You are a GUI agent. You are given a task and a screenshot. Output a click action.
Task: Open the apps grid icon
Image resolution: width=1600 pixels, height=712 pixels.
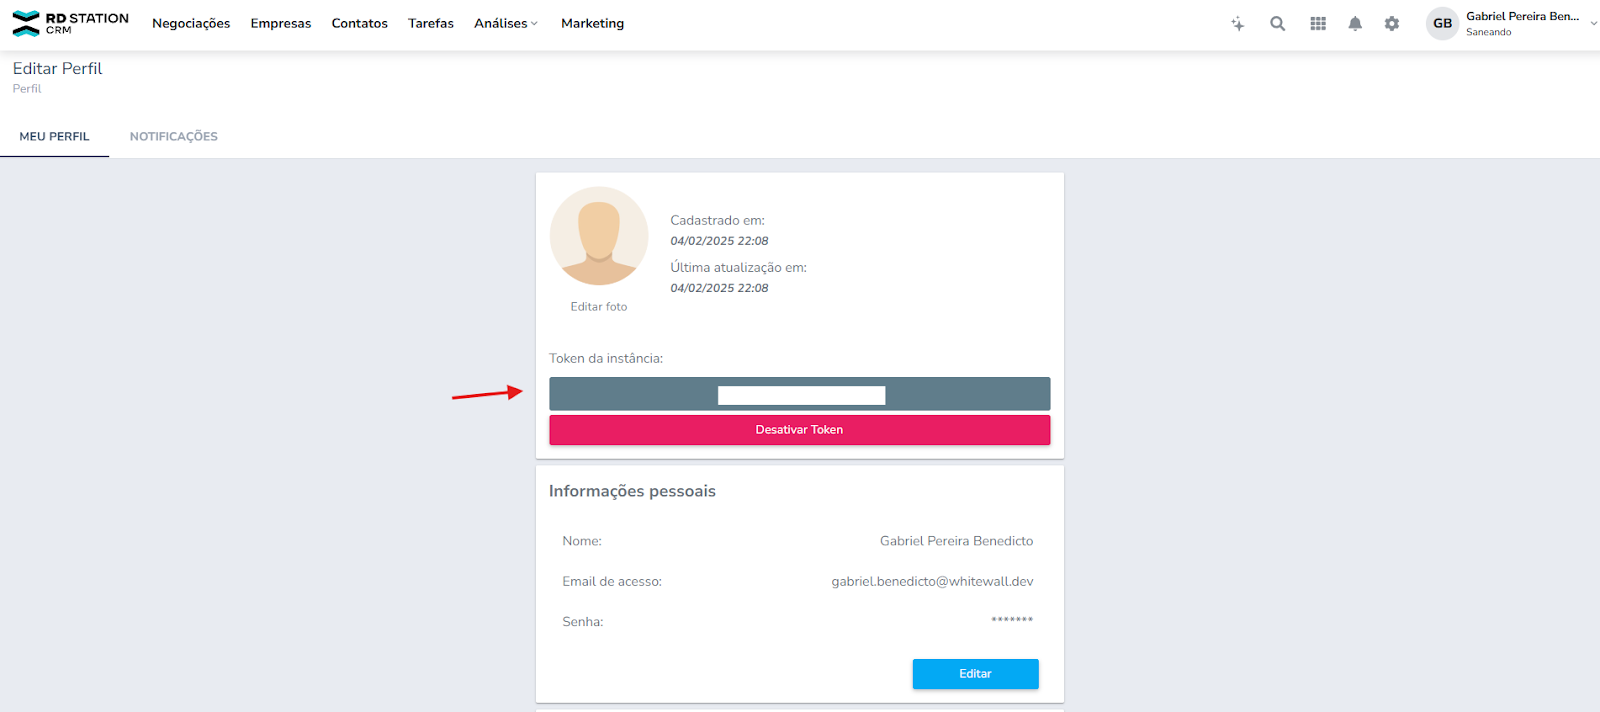click(1318, 24)
